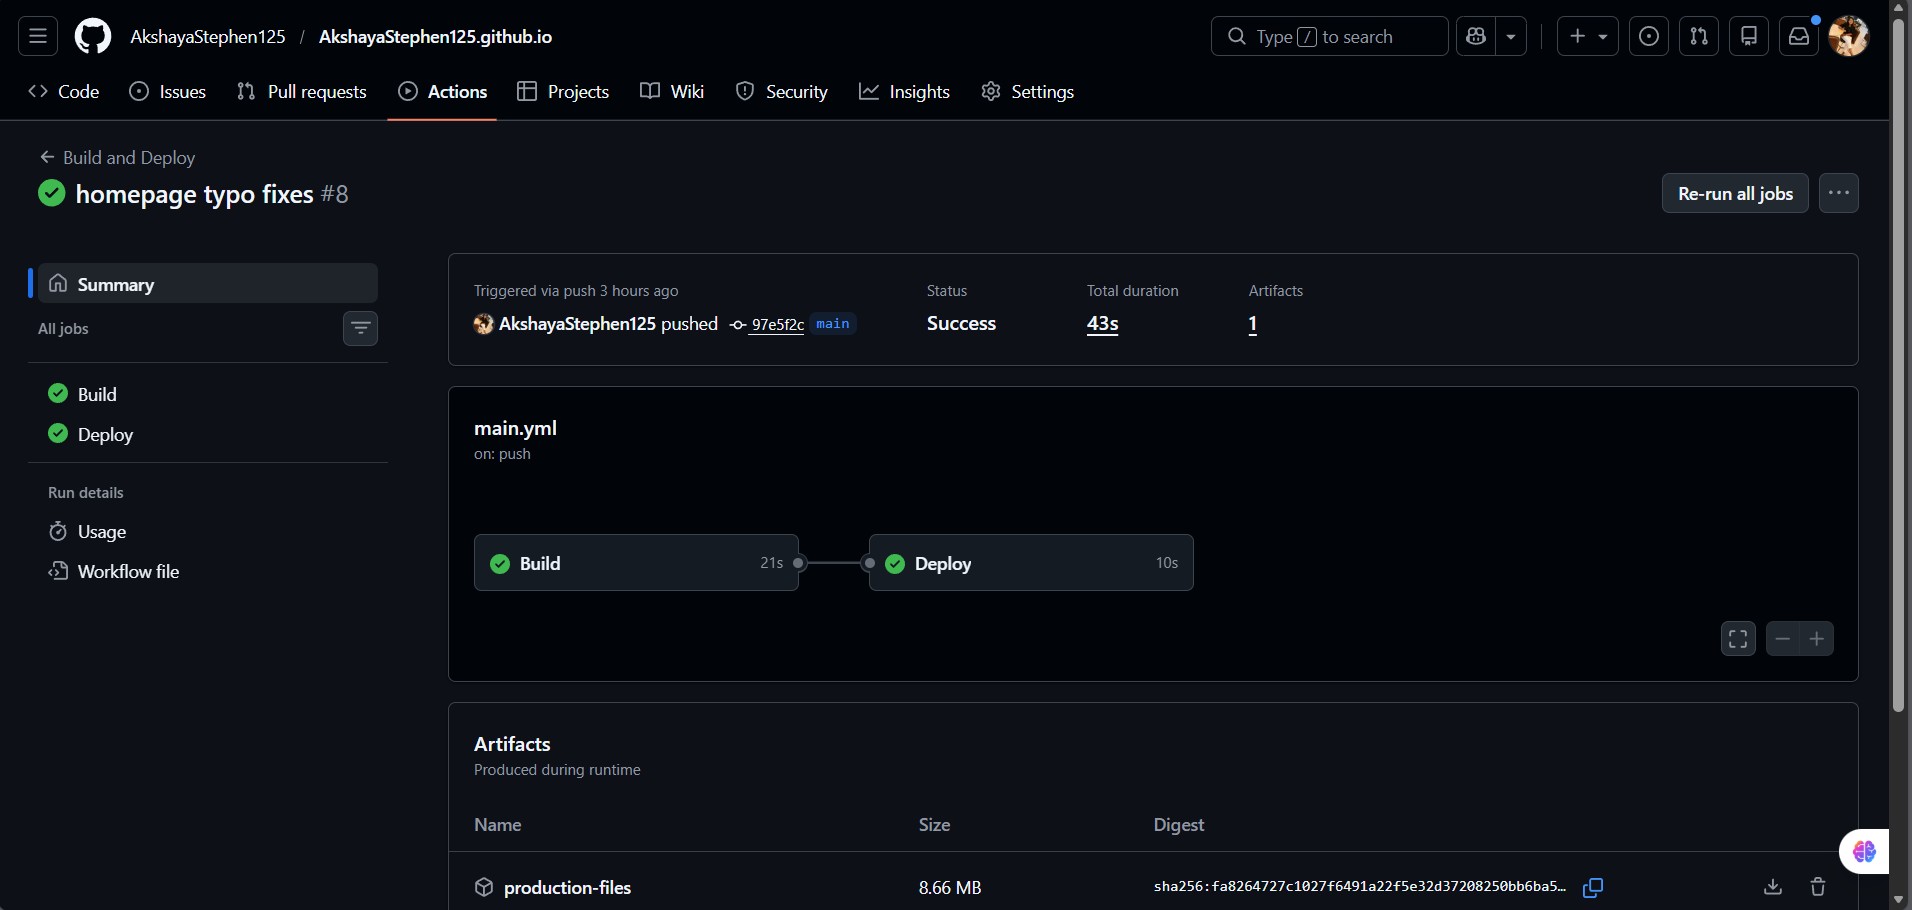
Task: Open the hamburger navigation menu
Action: click(38, 37)
